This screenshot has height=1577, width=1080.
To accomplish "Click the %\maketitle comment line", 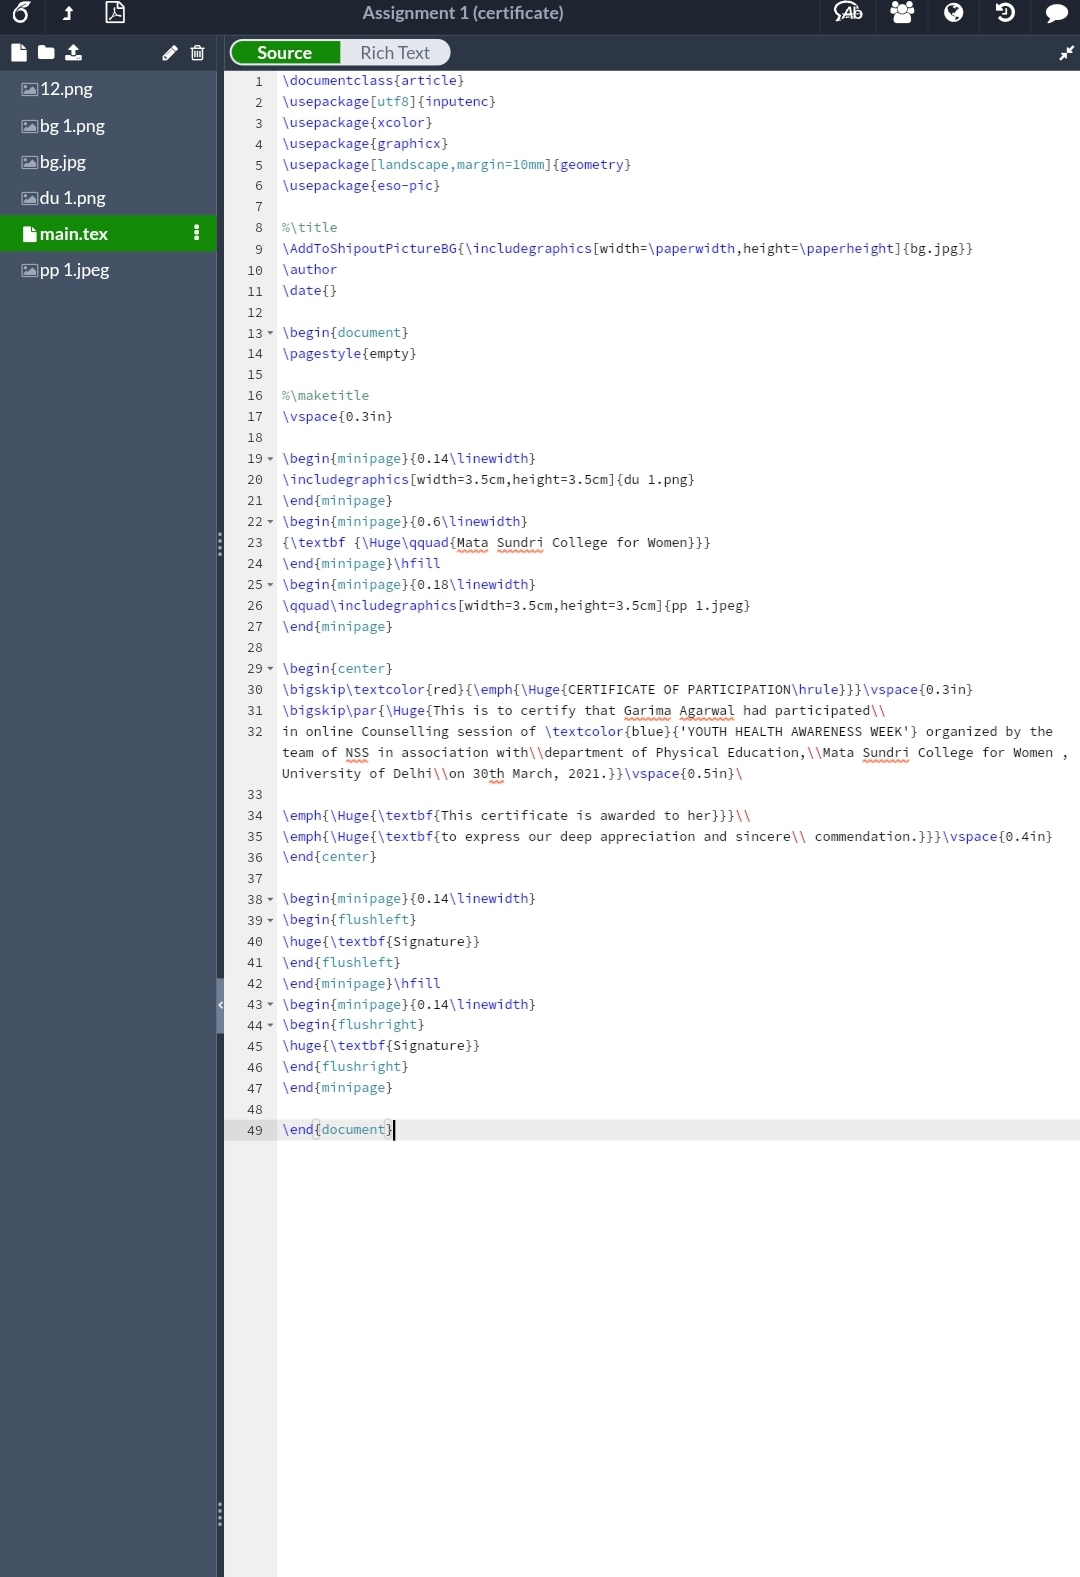I will coord(325,395).
